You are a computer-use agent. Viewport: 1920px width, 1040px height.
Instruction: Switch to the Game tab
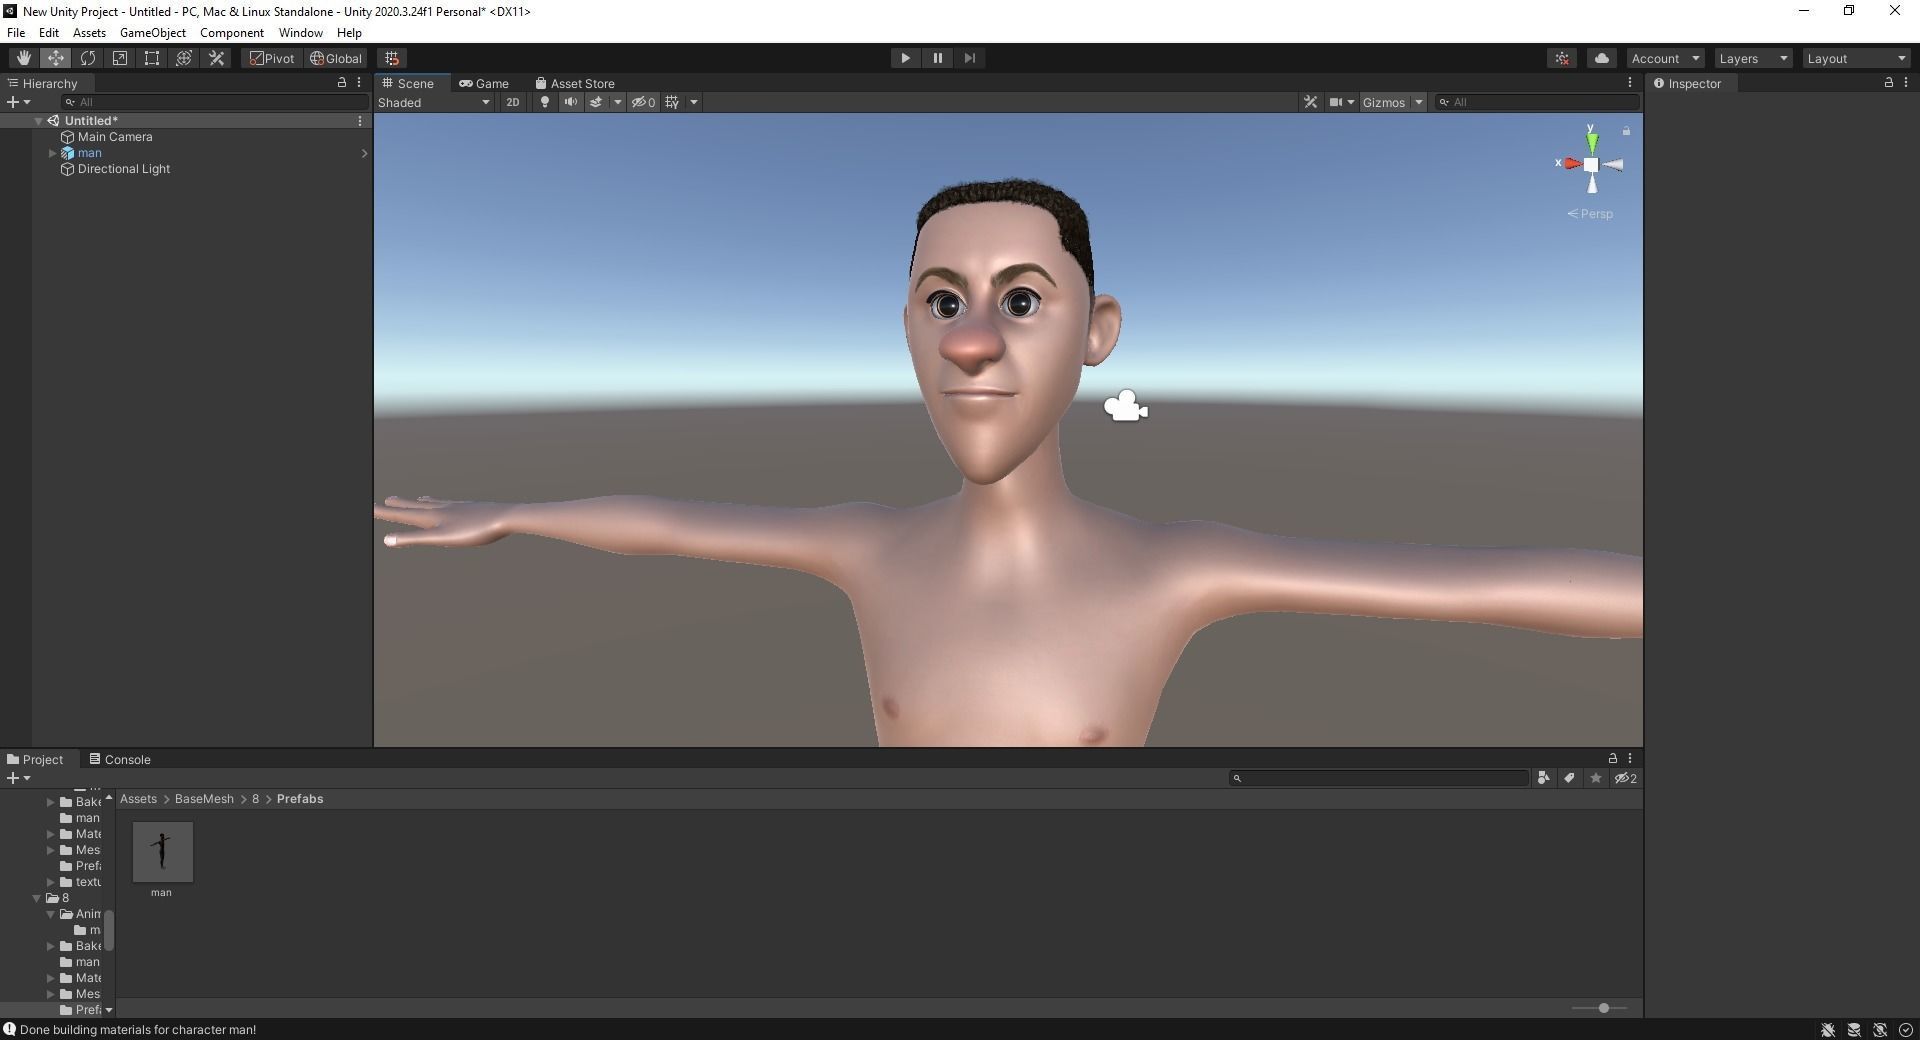tap(484, 83)
